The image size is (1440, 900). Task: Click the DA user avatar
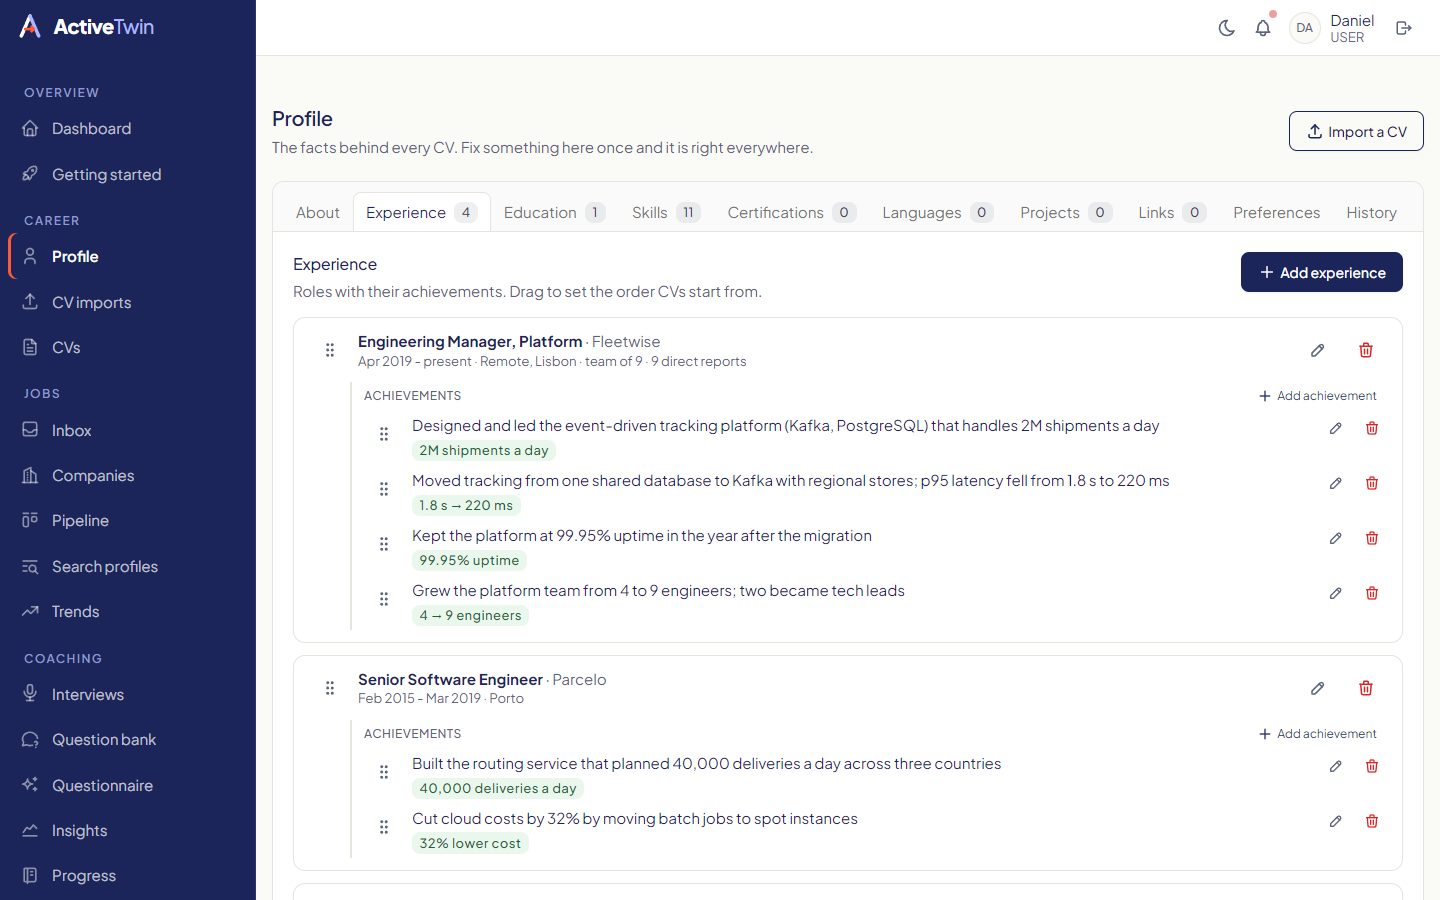coord(1304,28)
